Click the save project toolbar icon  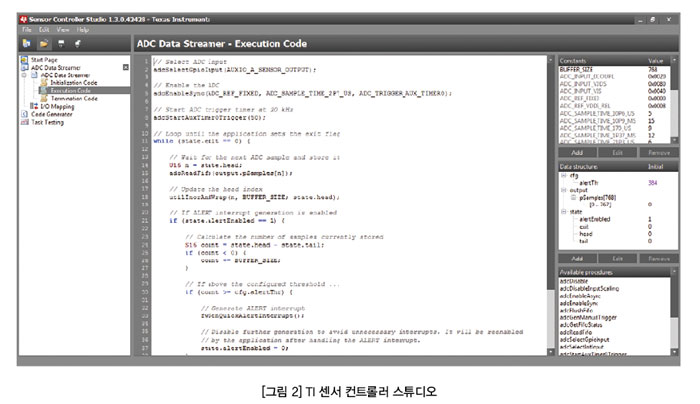pyautogui.click(x=61, y=43)
